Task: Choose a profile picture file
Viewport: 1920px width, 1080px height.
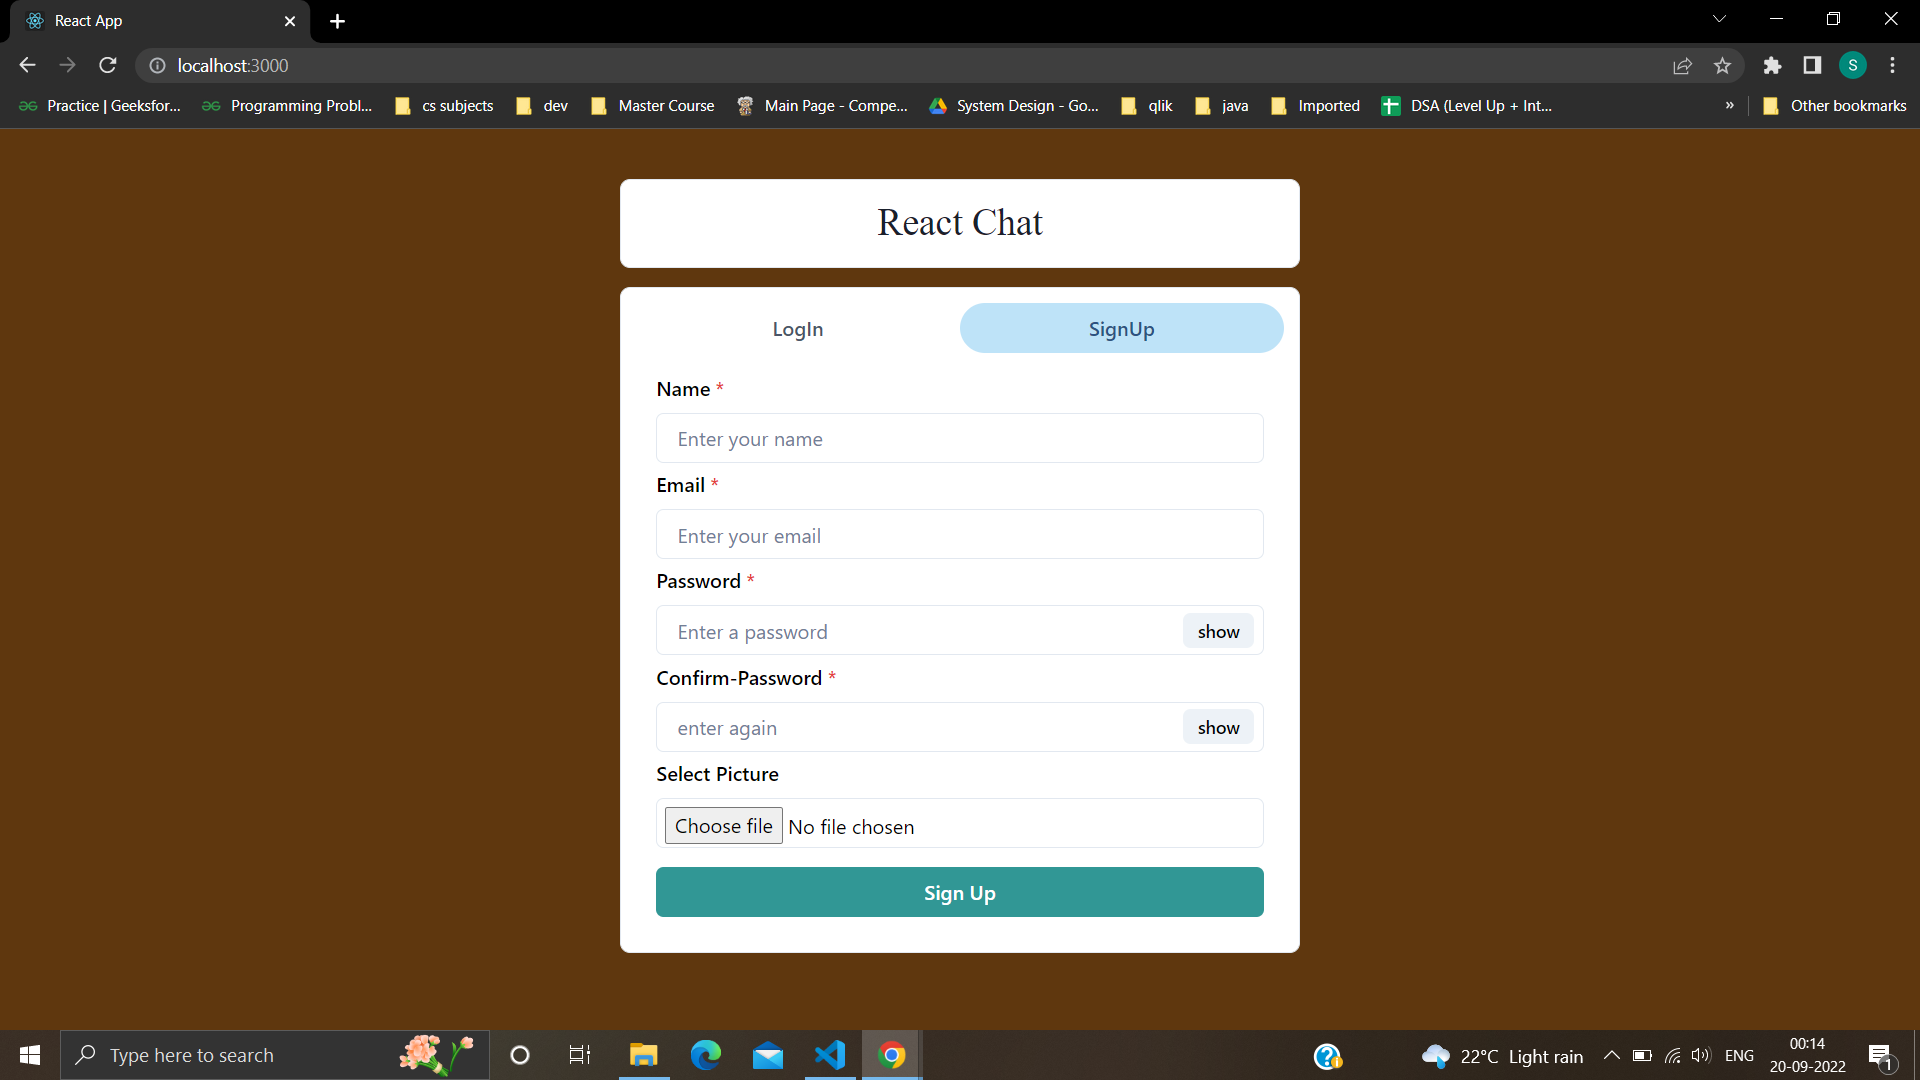Action: [x=723, y=825]
